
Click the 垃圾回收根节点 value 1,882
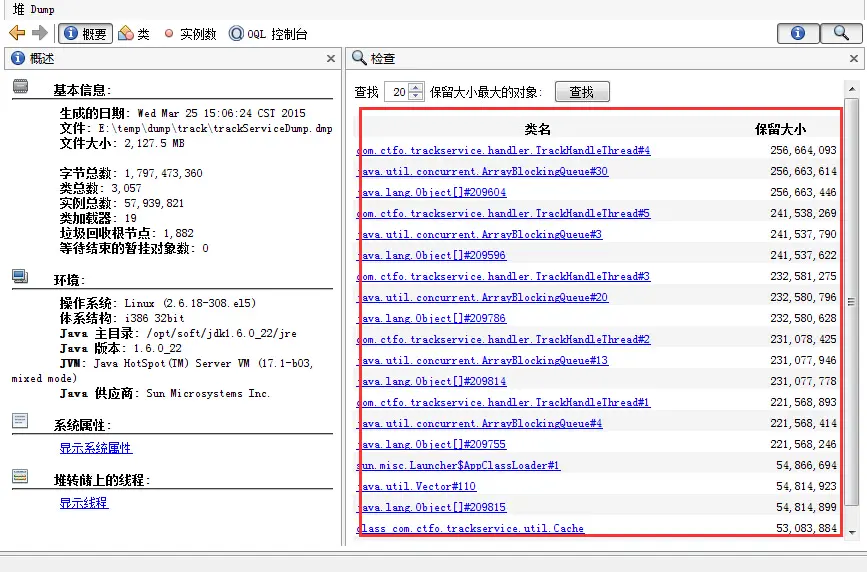[x=179, y=233]
